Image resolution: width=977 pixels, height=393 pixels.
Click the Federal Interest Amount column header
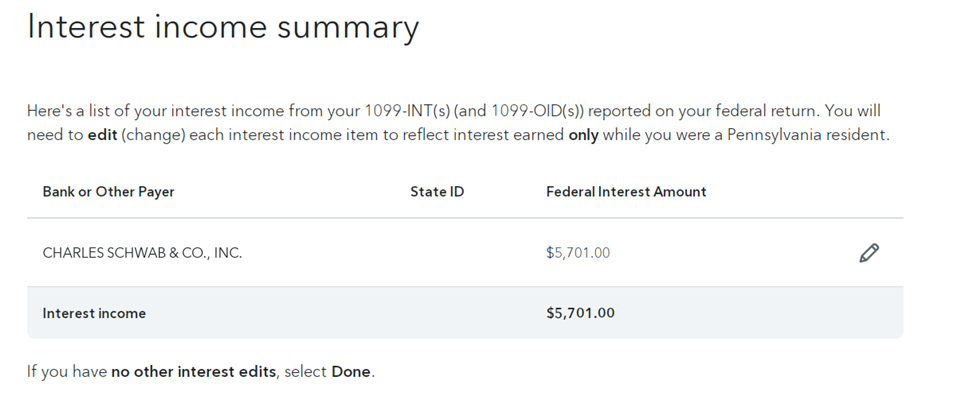point(626,192)
